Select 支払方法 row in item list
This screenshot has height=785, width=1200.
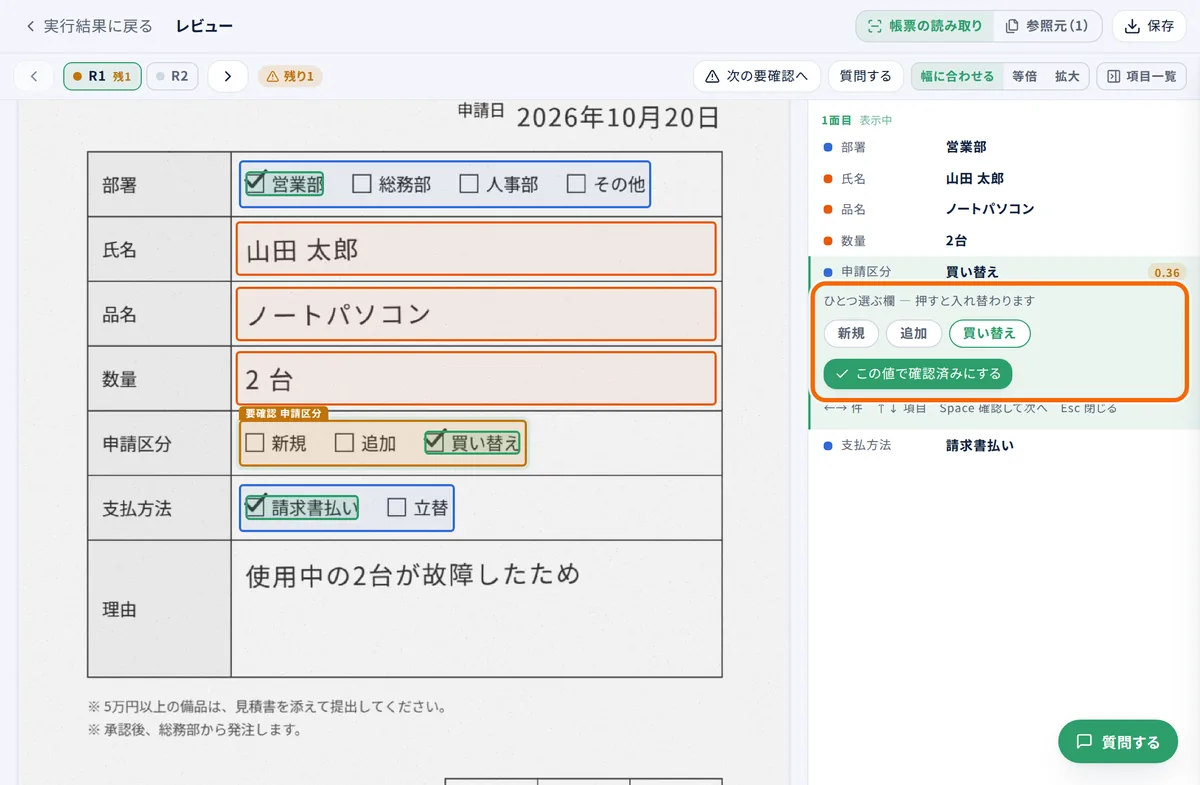[1004, 445]
